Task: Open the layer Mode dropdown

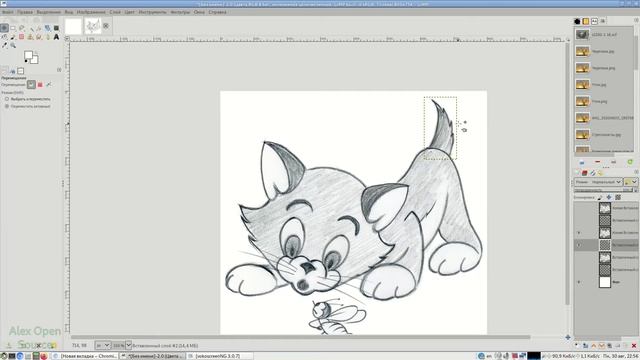Action: (598, 182)
